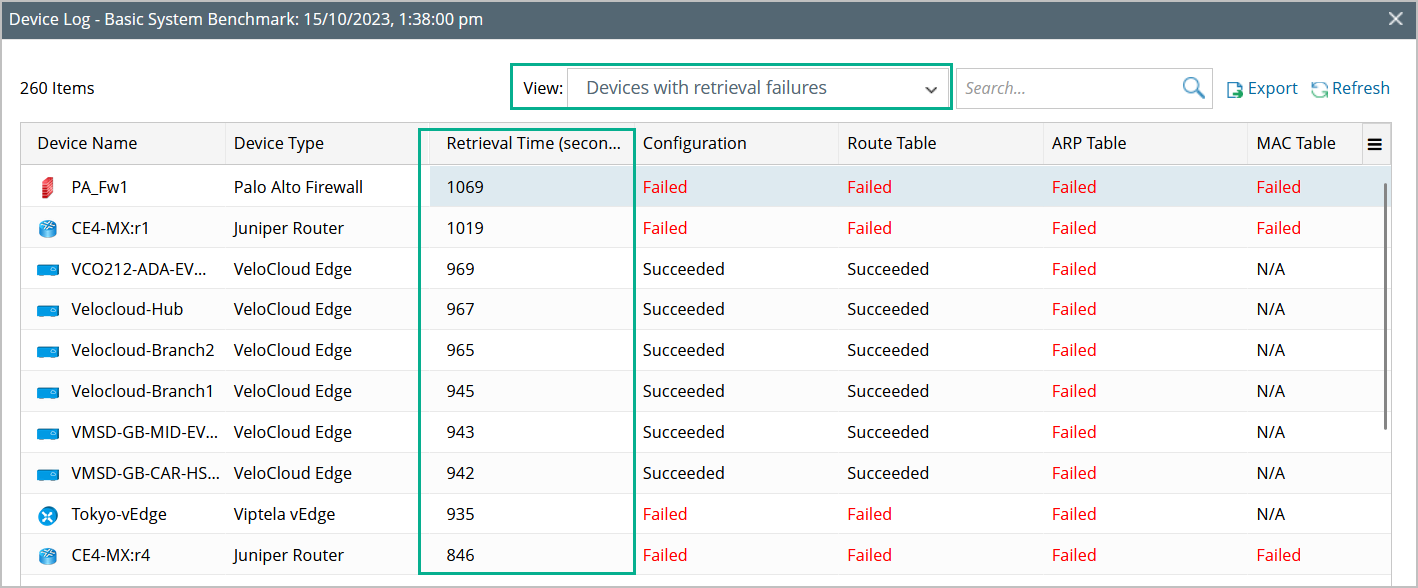Viewport: 1418px width, 588px height.
Task: Sort by Device Name column header
Action: [x=88, y=143]
